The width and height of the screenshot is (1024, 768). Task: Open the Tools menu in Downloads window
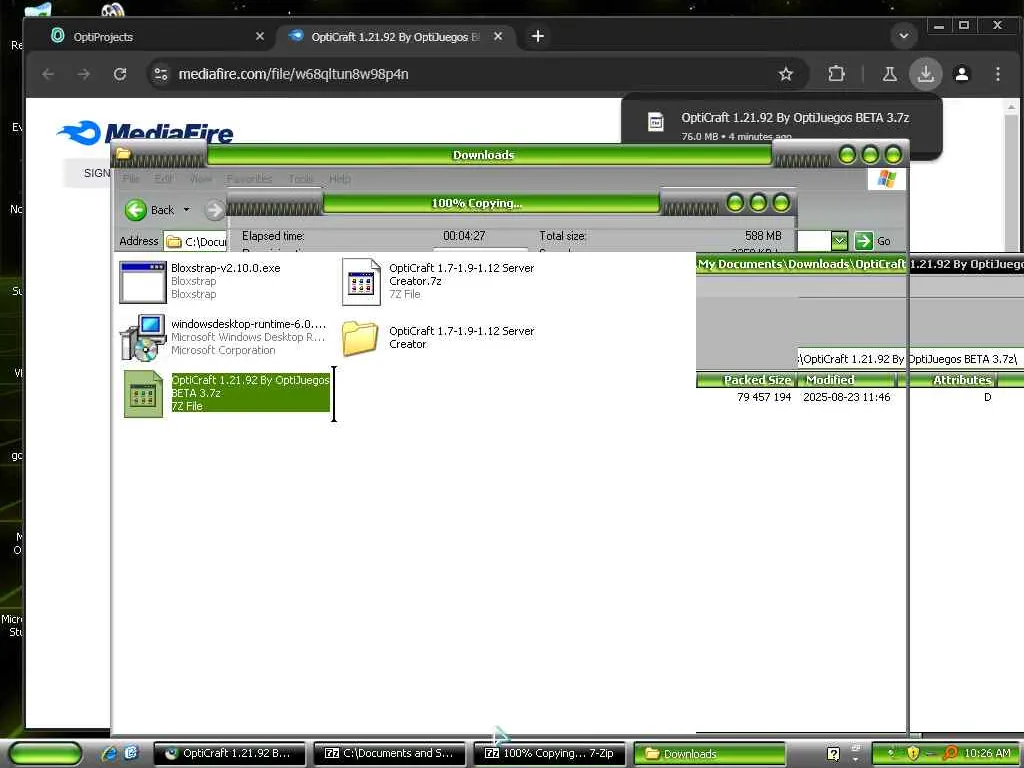301,178
